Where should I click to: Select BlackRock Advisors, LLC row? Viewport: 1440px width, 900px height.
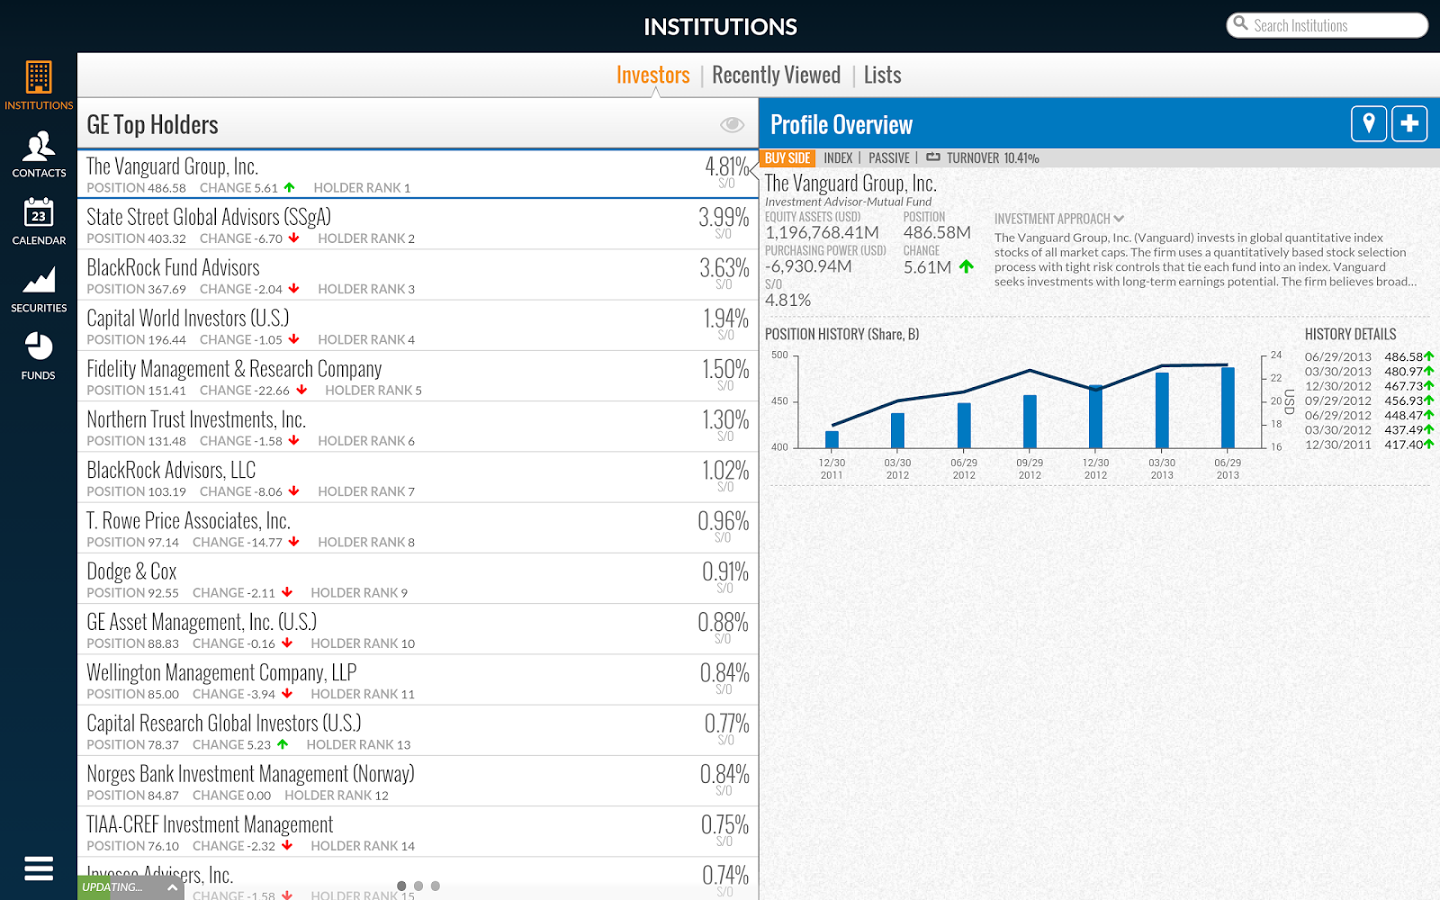tap(417, 478)
